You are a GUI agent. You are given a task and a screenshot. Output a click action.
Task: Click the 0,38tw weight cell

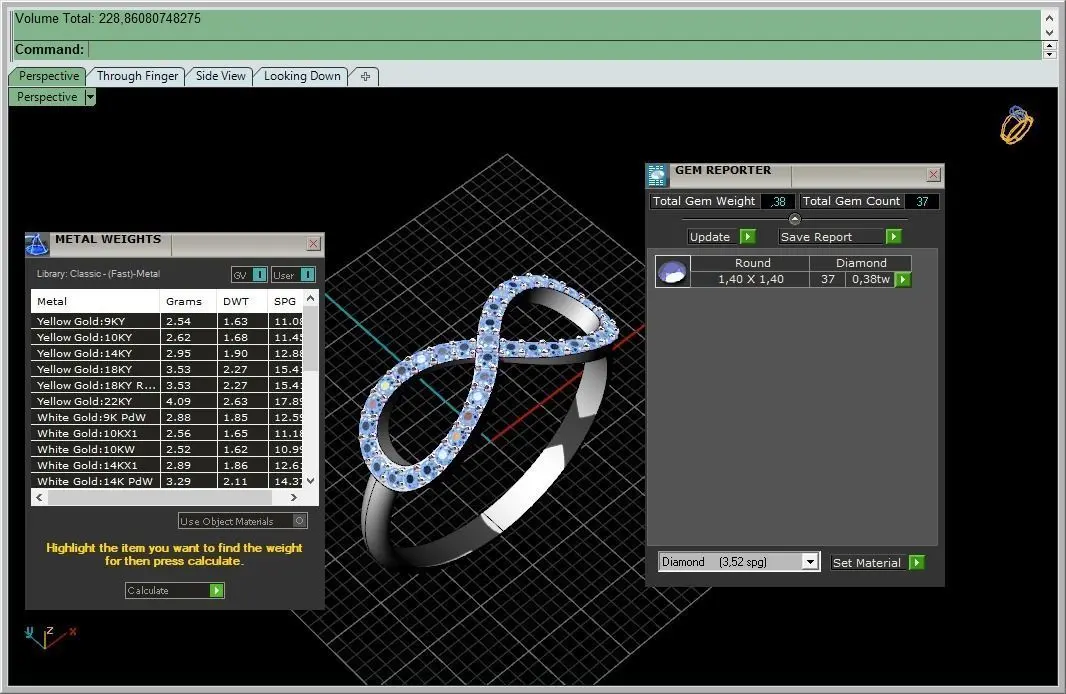tap(870, 279)
